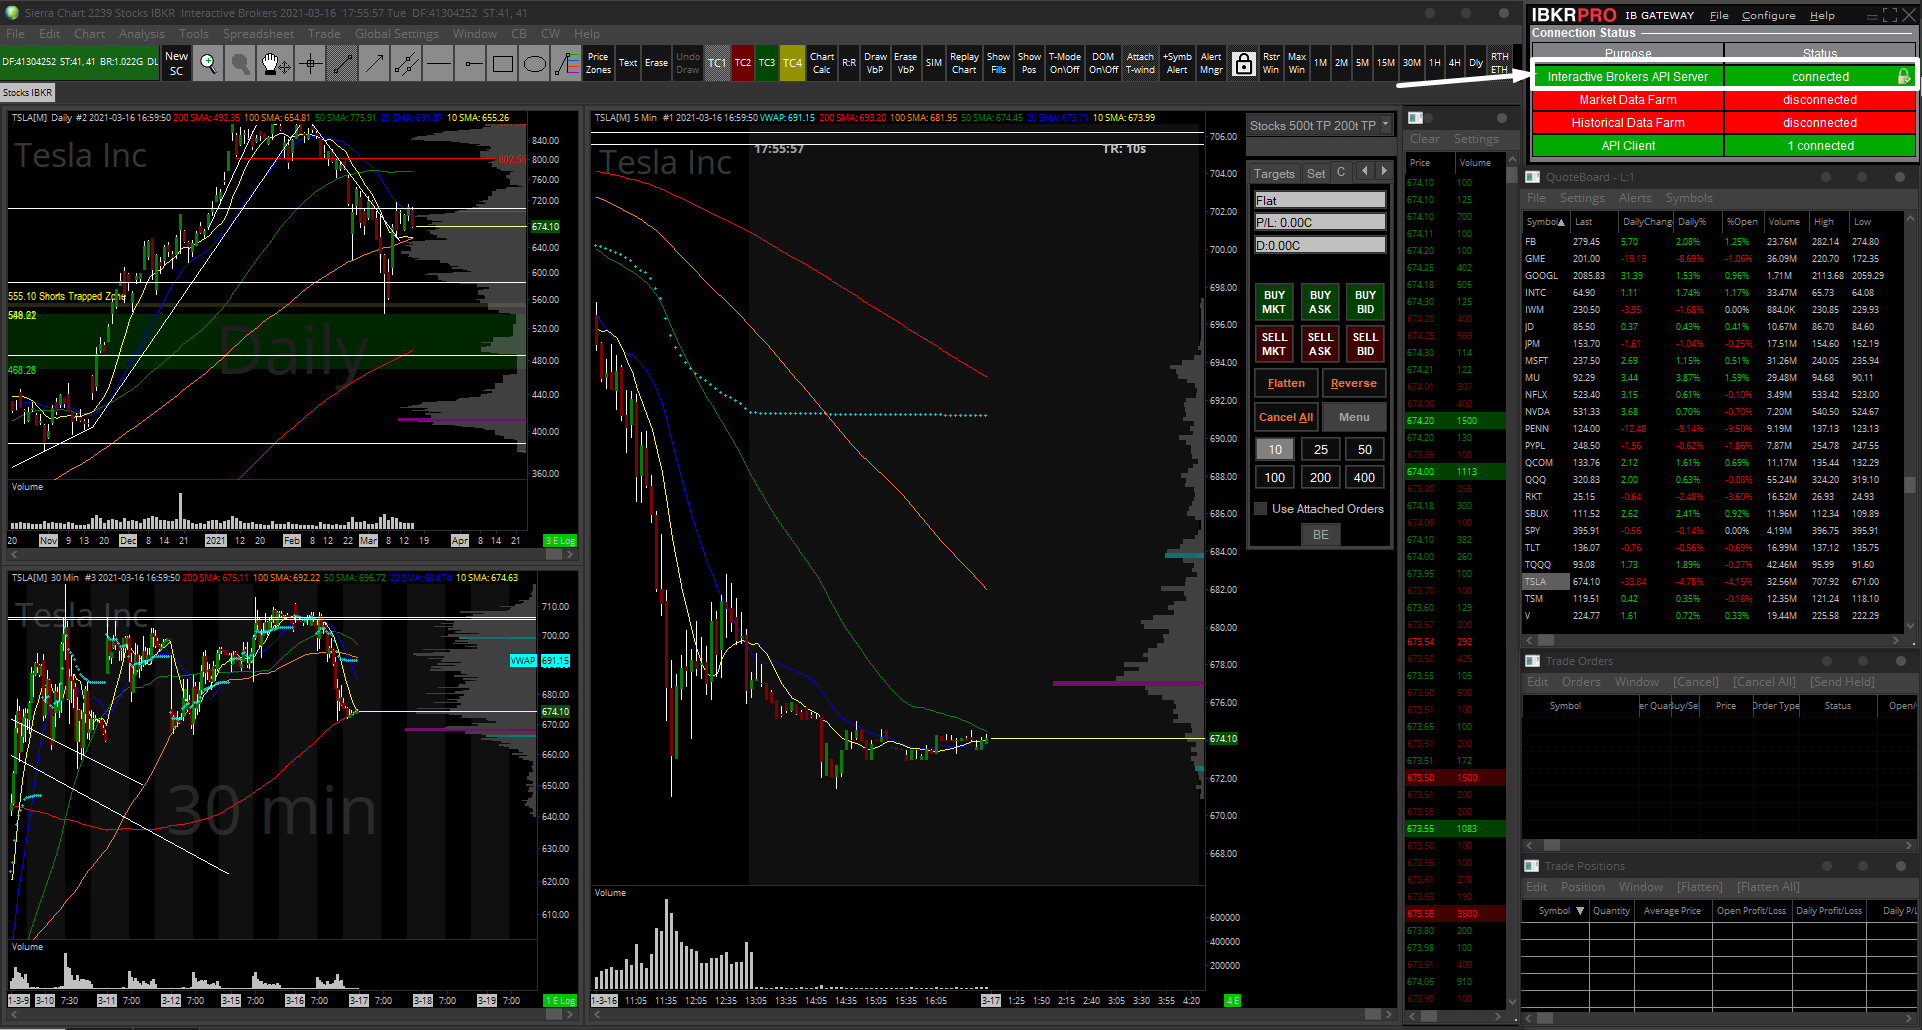Screen dimensions: 1922x1030
Task: Open the Global Settings menu
Action: pyautogui.click(x=397, y=34)
